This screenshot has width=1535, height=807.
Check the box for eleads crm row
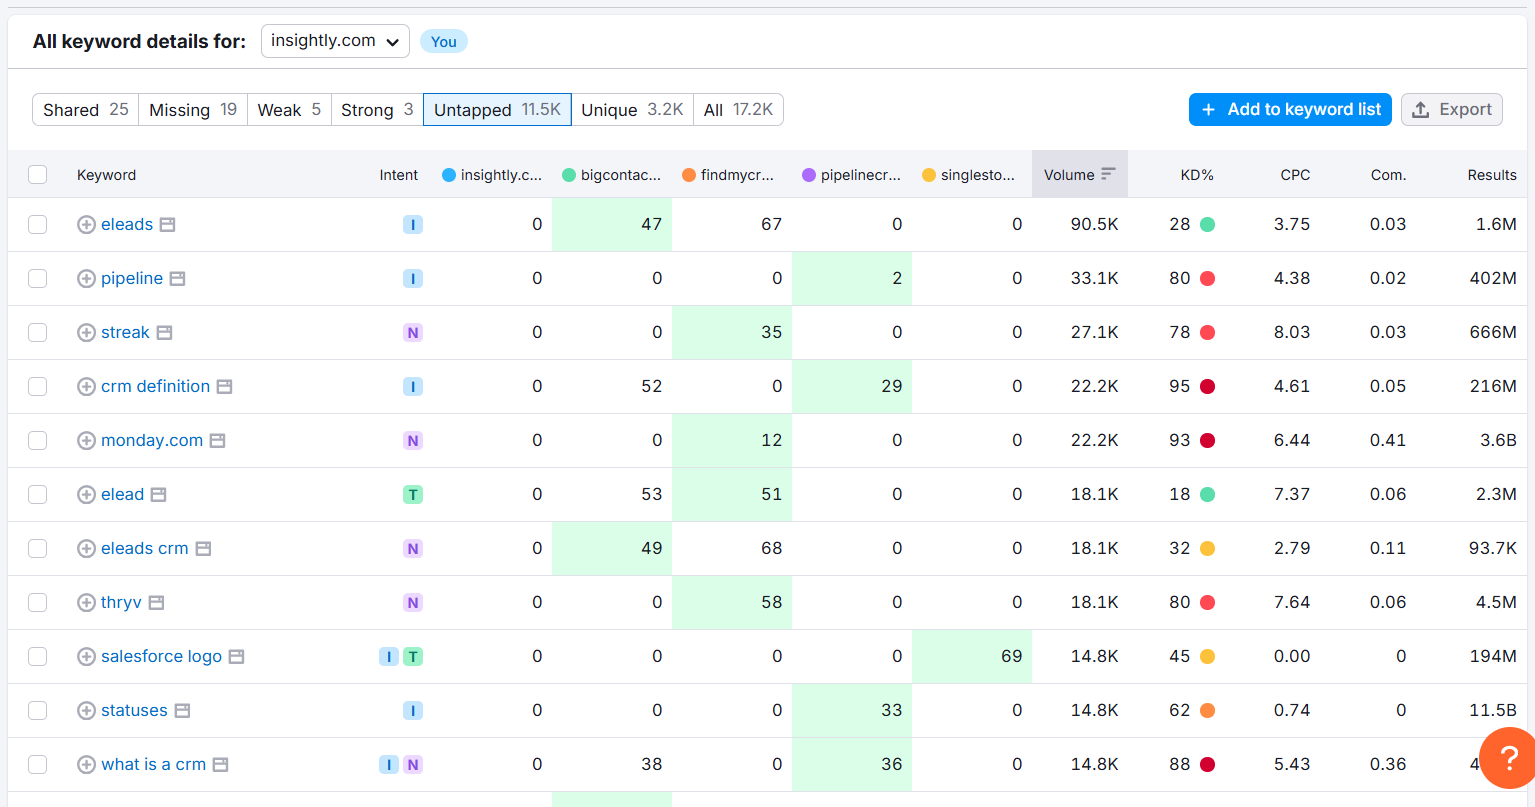point(38,549)
